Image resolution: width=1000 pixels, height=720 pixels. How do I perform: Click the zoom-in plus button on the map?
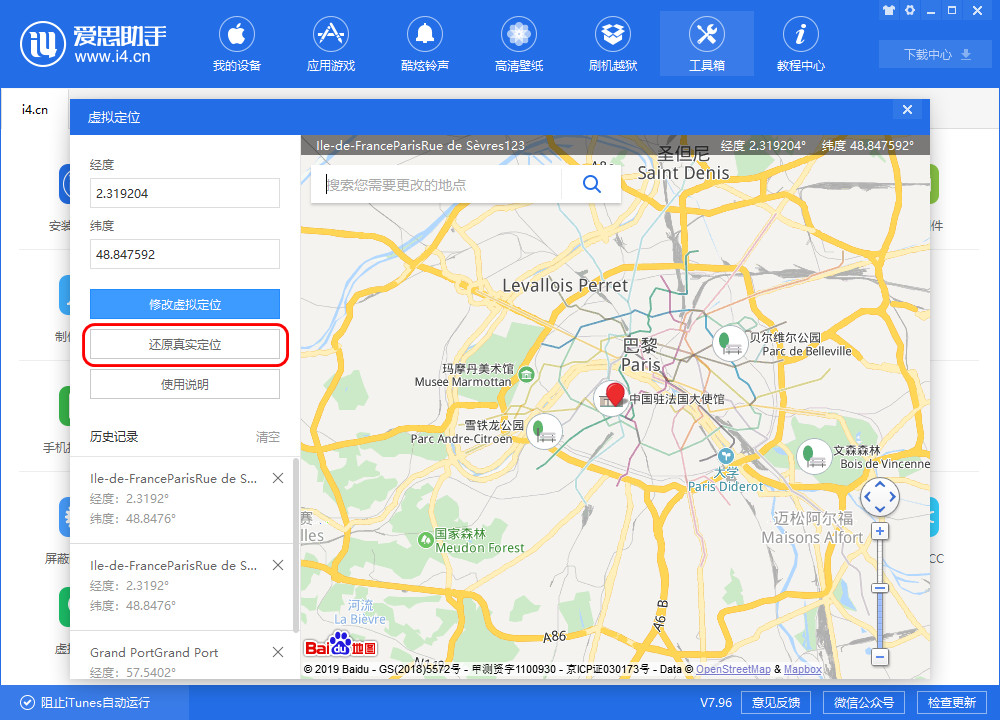tap(880, 531)
